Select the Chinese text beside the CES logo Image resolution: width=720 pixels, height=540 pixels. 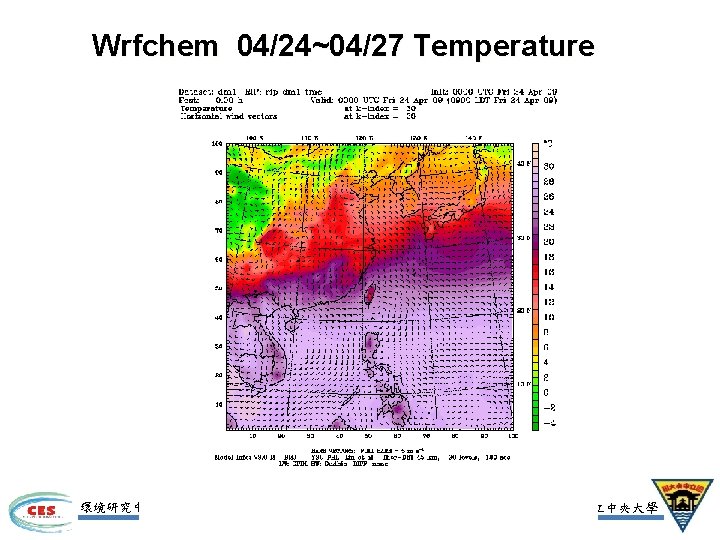pos(109,507)
